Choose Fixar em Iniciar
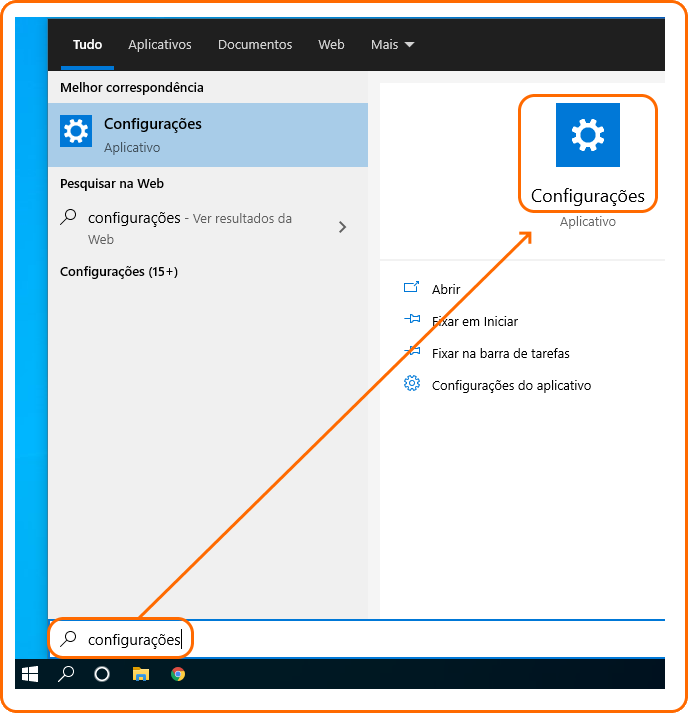688x713 pixels. pyautogui.click(x=475, y=321)
